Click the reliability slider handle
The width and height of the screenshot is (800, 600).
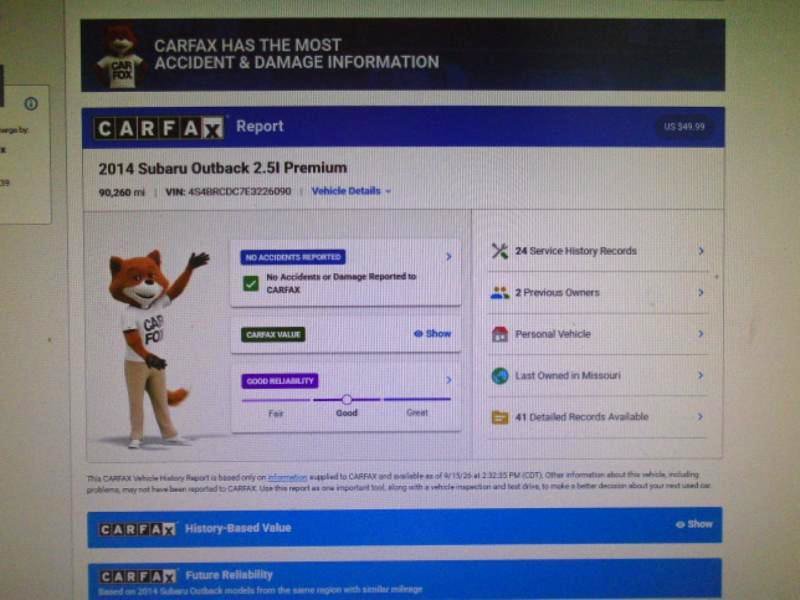point(346,399)
